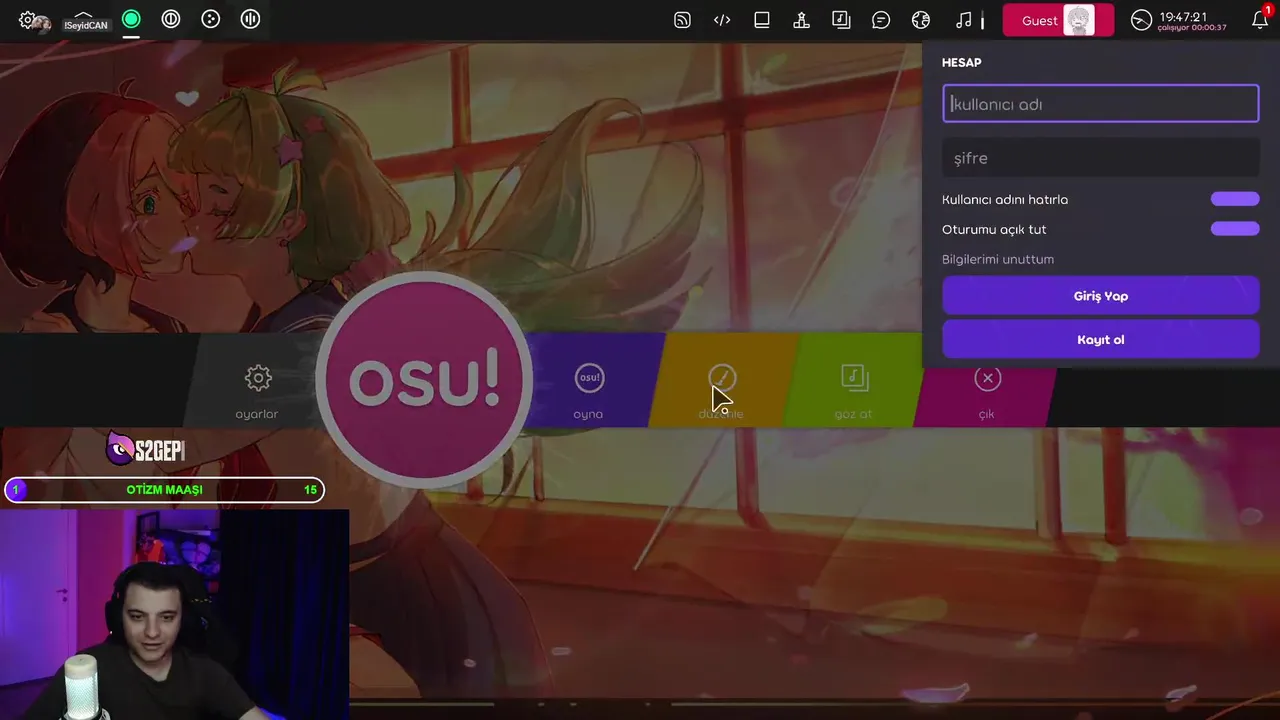Toggle Oturumu açık tut switch
Viewport: 1280px width, 720px height.
pos(1235,229)
